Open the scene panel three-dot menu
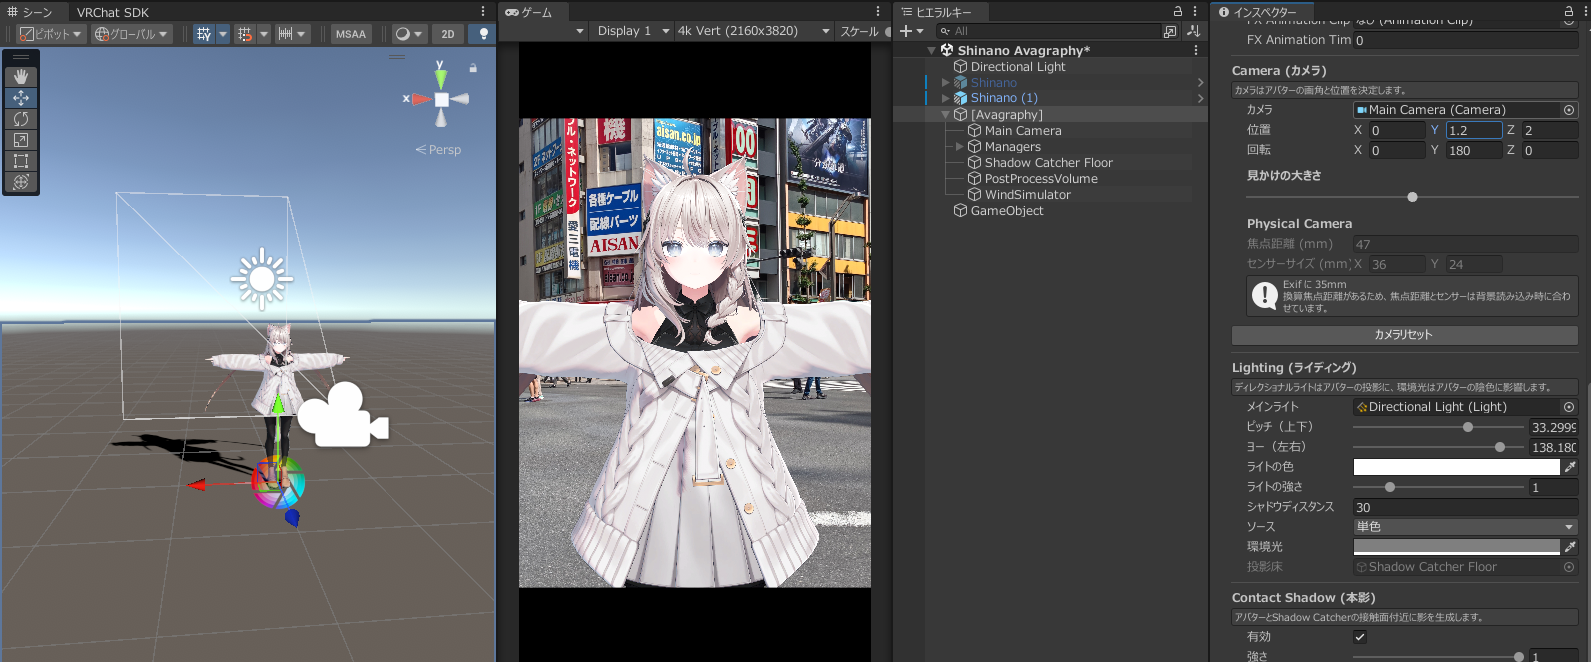The height and width of the screenshot is (662, 1591). (x=483, y=11)
